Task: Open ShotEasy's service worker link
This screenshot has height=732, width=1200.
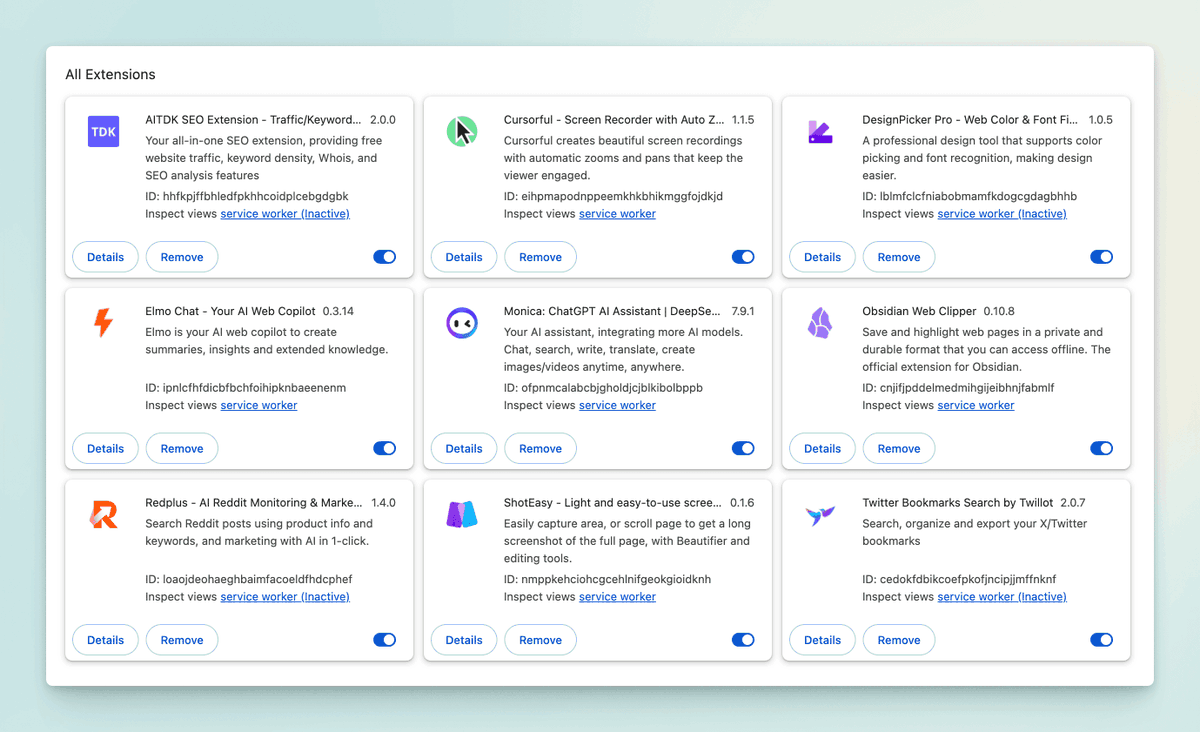Action: (x=617, y=597)
